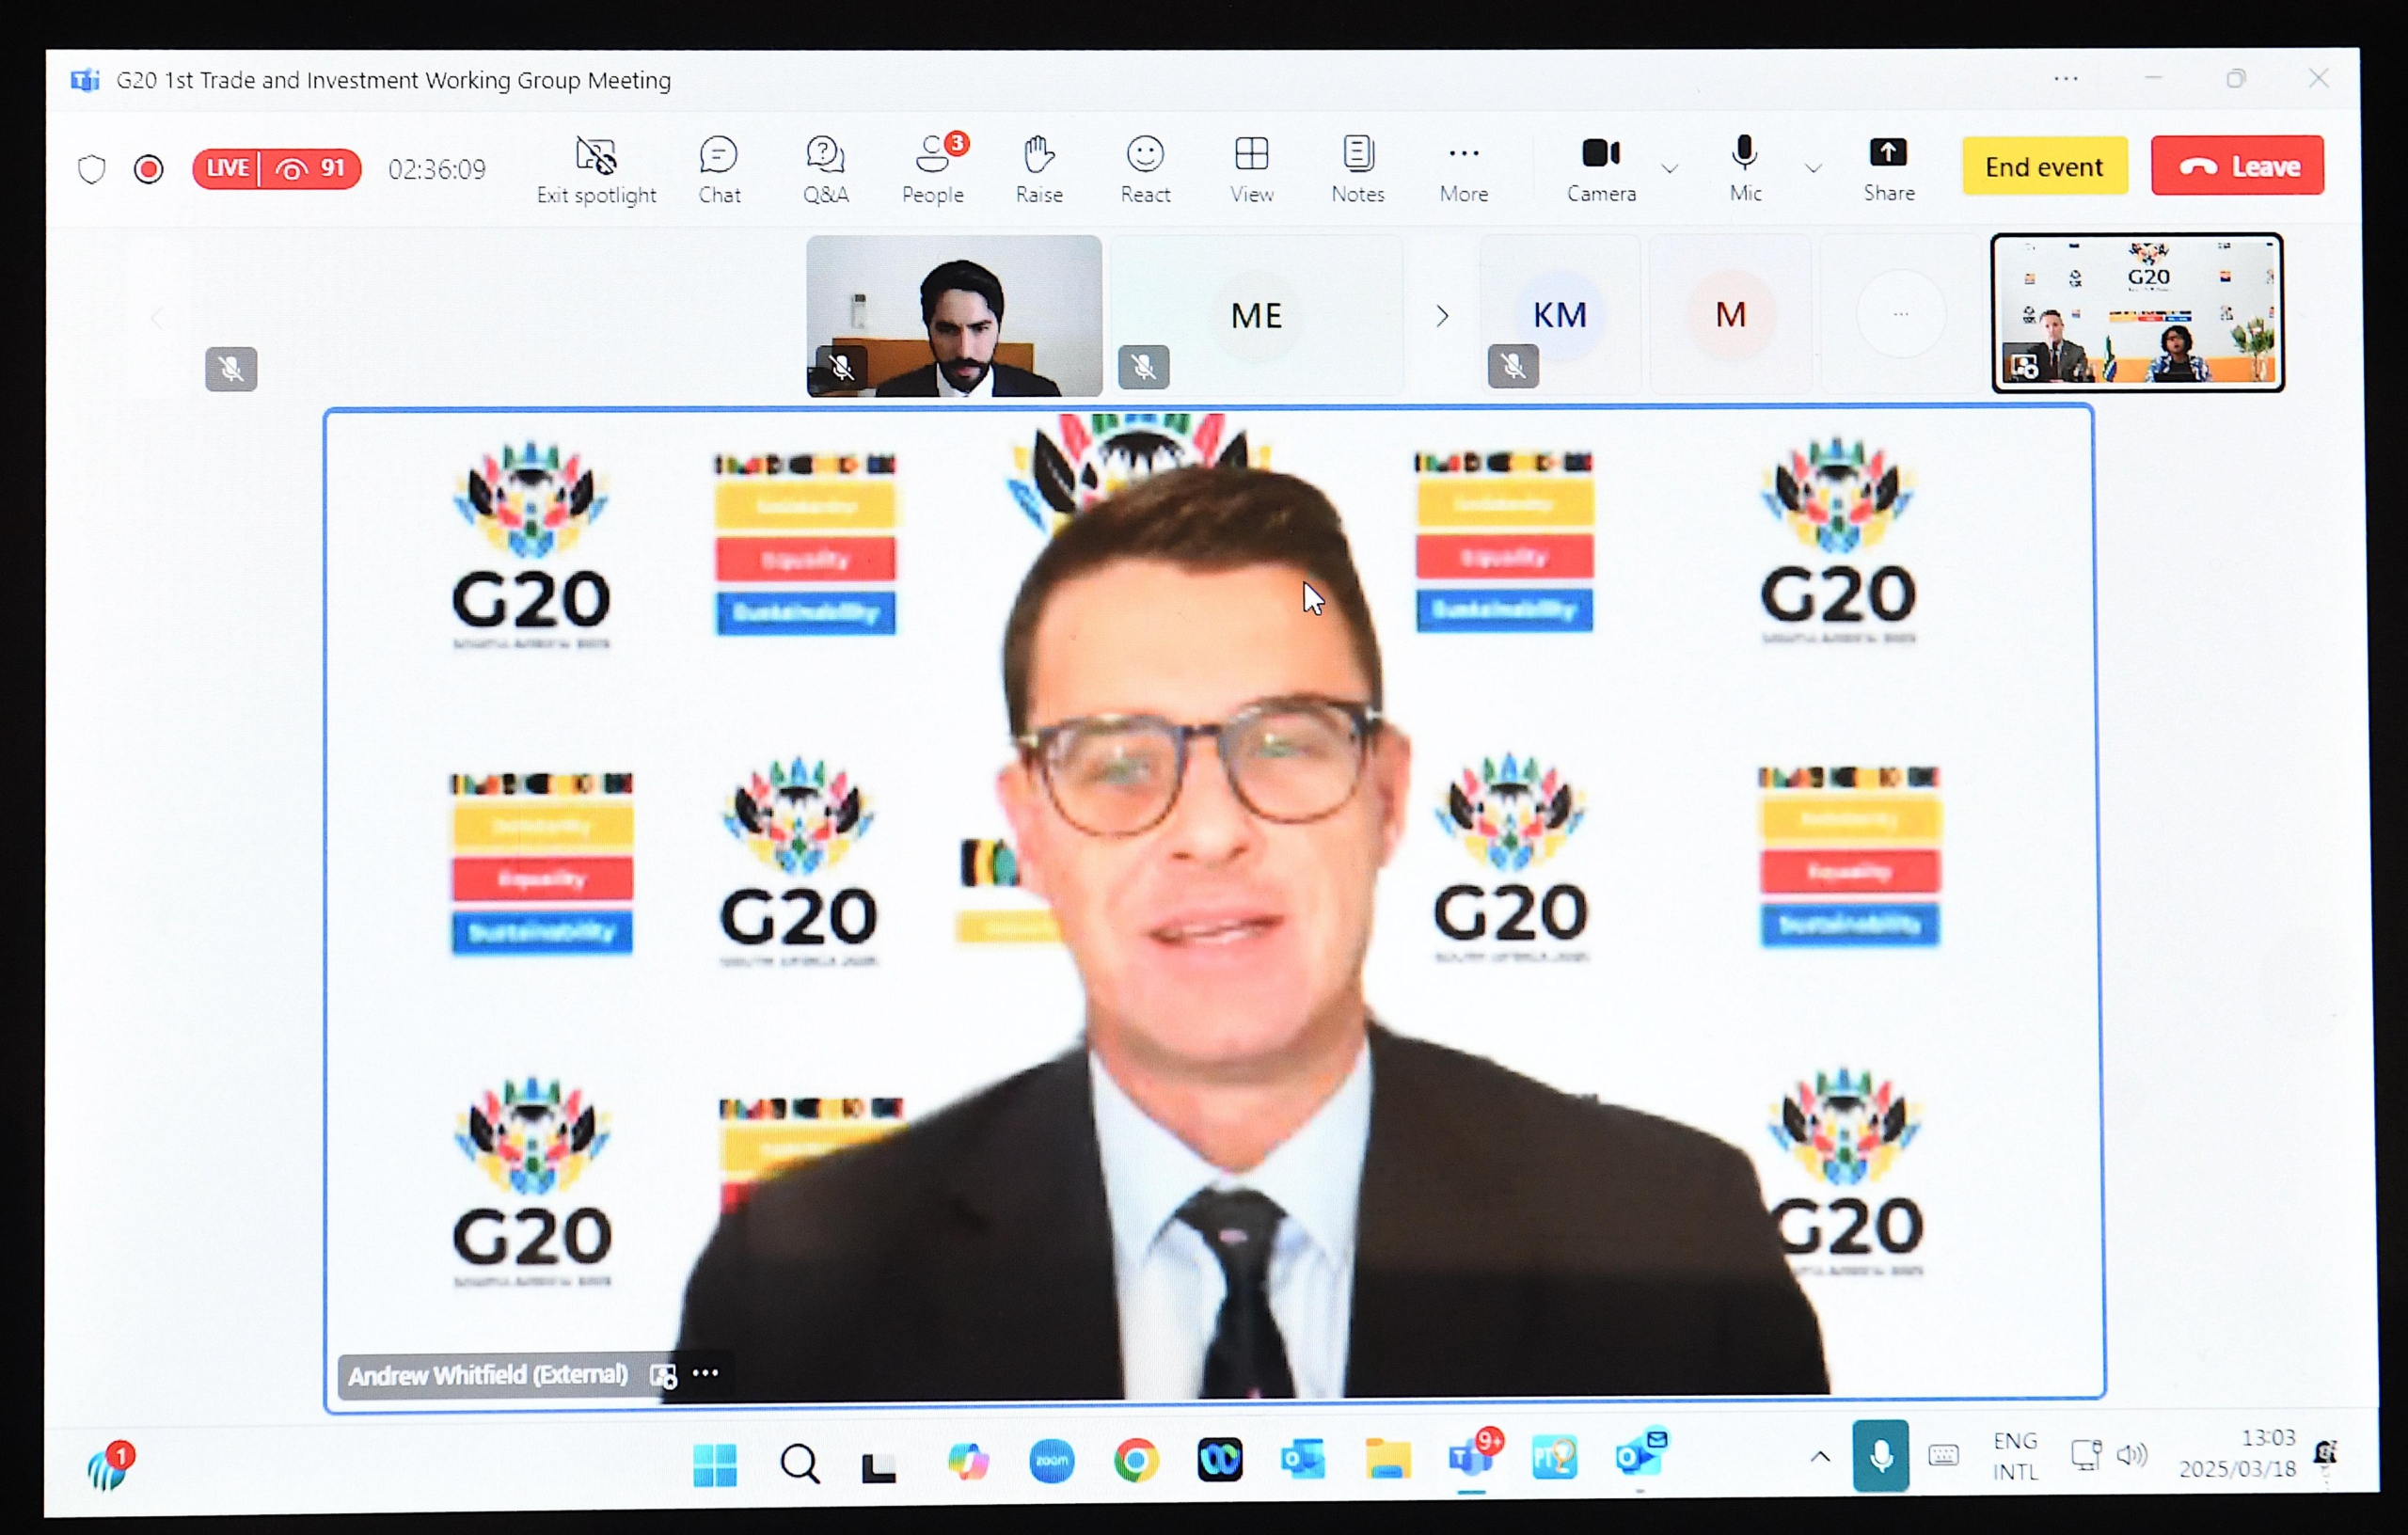Open the speaker volume control
The height and width of the screenshot is (1535, 2408).
point(2132,1455)
